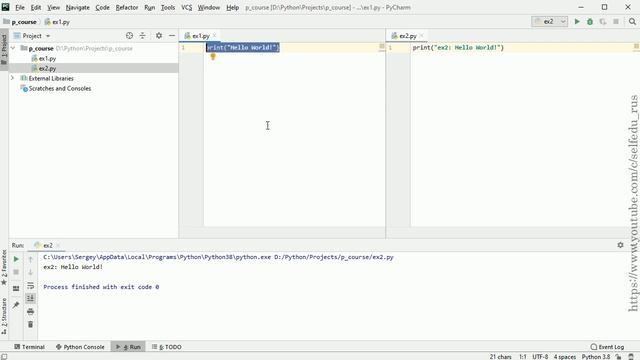Open the Help menu
Image resolution: width=640 pixels, height=360 pixels.
pos(232,7)
